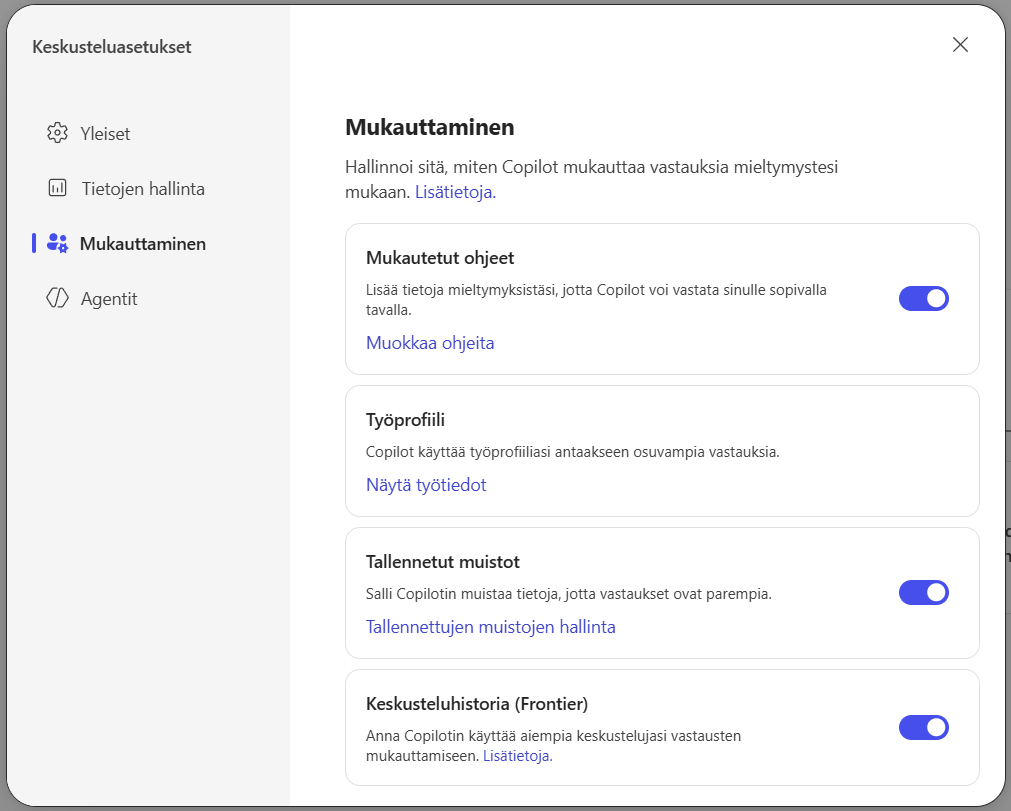This screenshot has height=811, width=1011.
Task: Turn off the Tallennetut muistot switch
Action: pos(923,593)
